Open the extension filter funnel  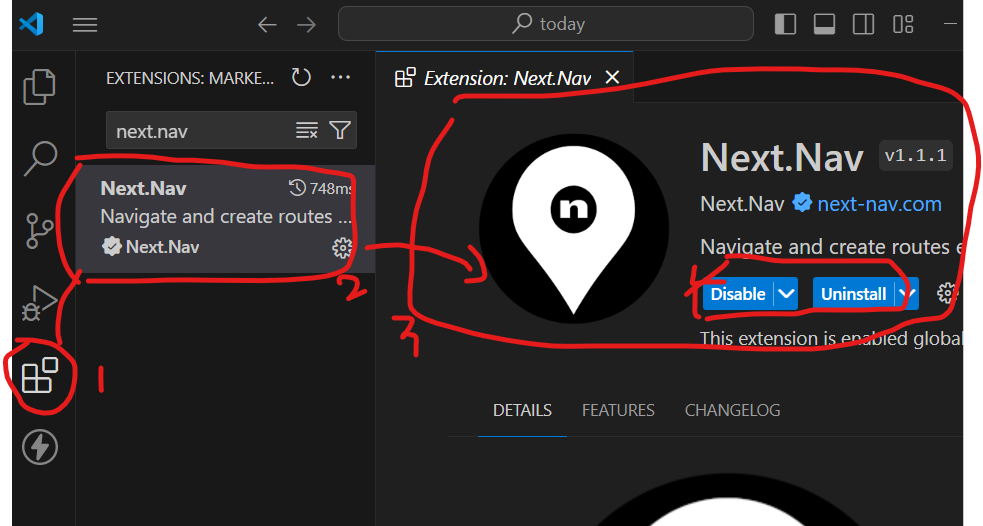[340, 130]
